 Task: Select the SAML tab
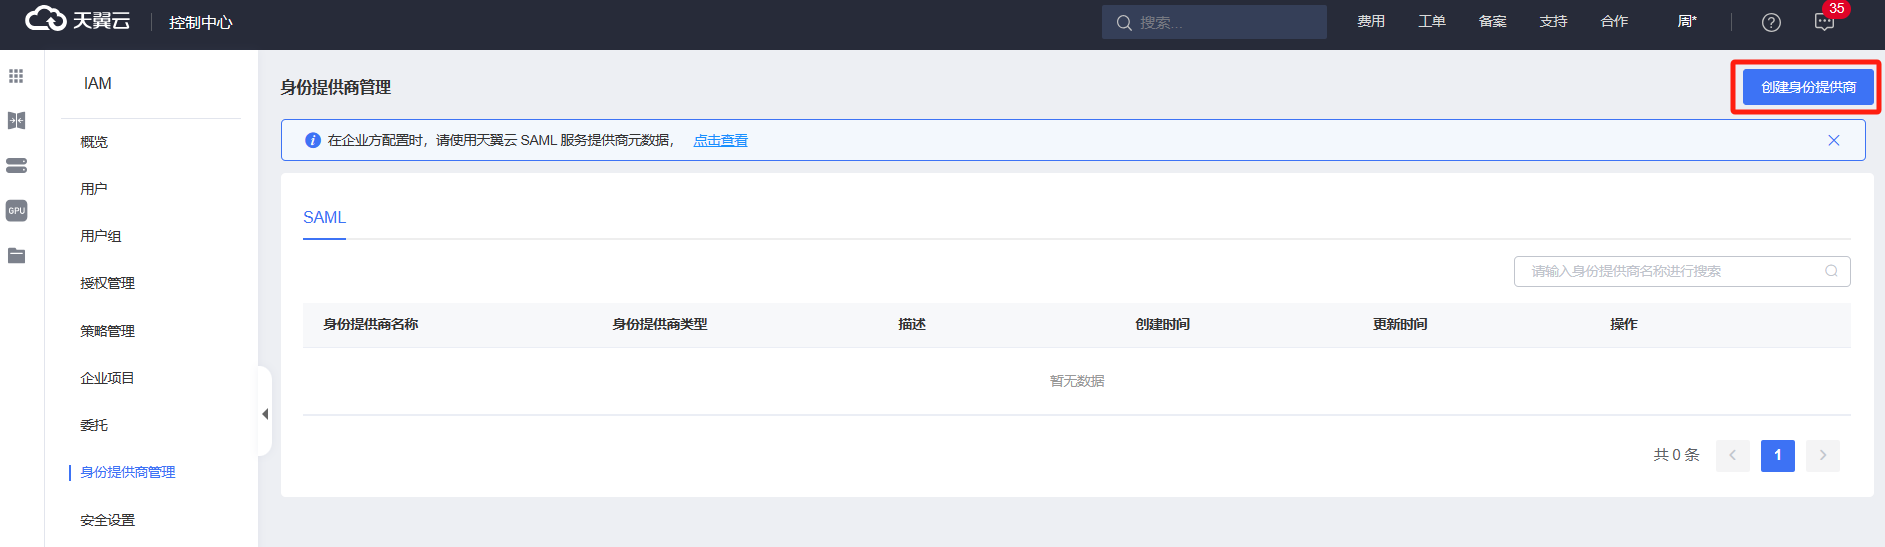coord(324,218)
